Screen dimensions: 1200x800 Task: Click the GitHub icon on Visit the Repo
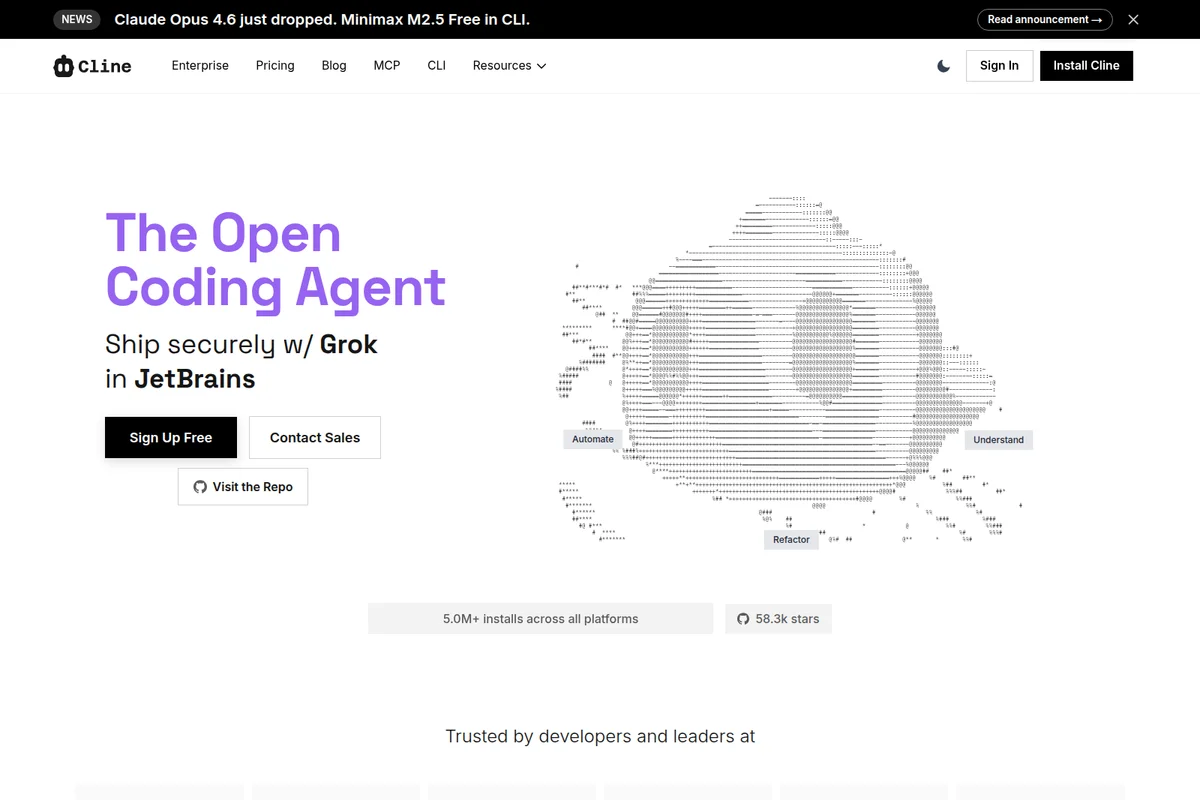[200, 486]
